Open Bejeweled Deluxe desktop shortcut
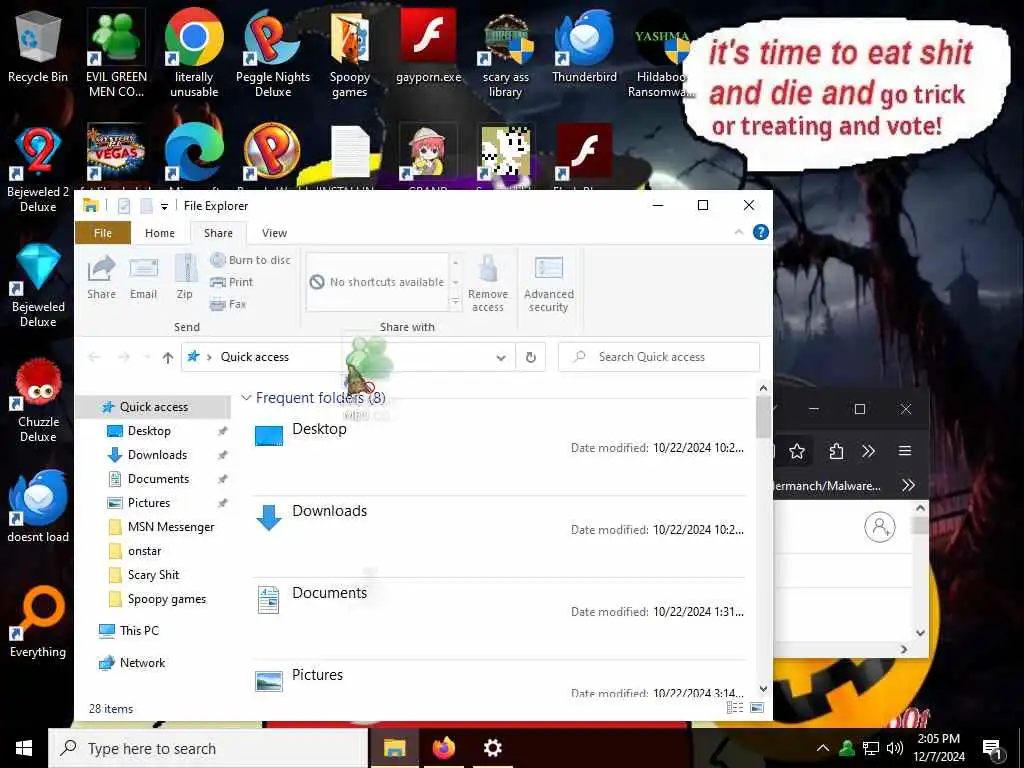This screenshot has width=1024, height=768. [38, 285]
